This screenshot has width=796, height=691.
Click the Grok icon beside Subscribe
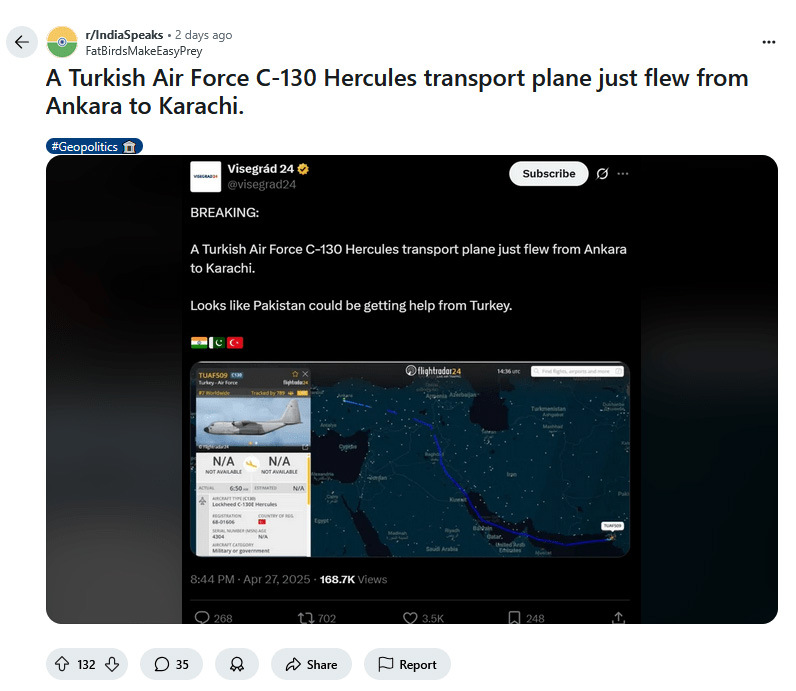point(602,173)
